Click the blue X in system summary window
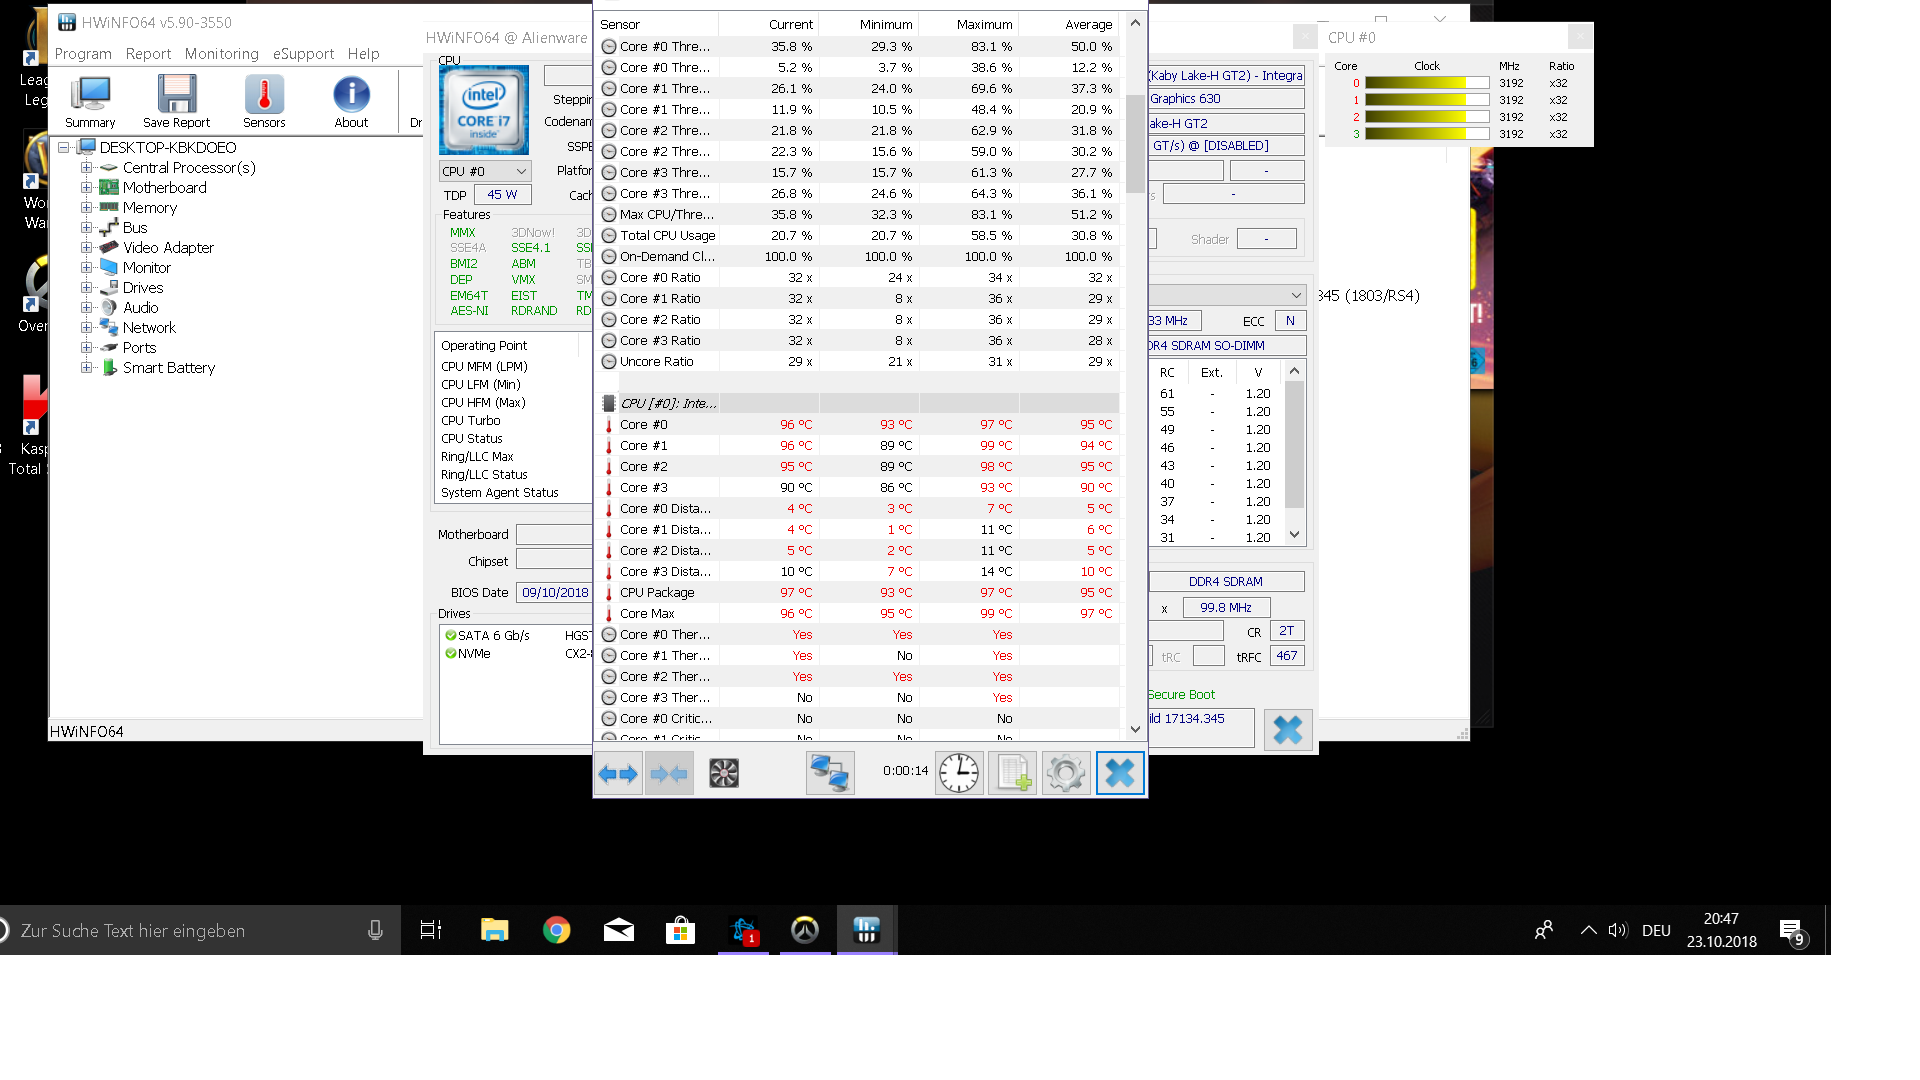The height and width of the screenshot is (1080, 1920). pos(1288,730)
